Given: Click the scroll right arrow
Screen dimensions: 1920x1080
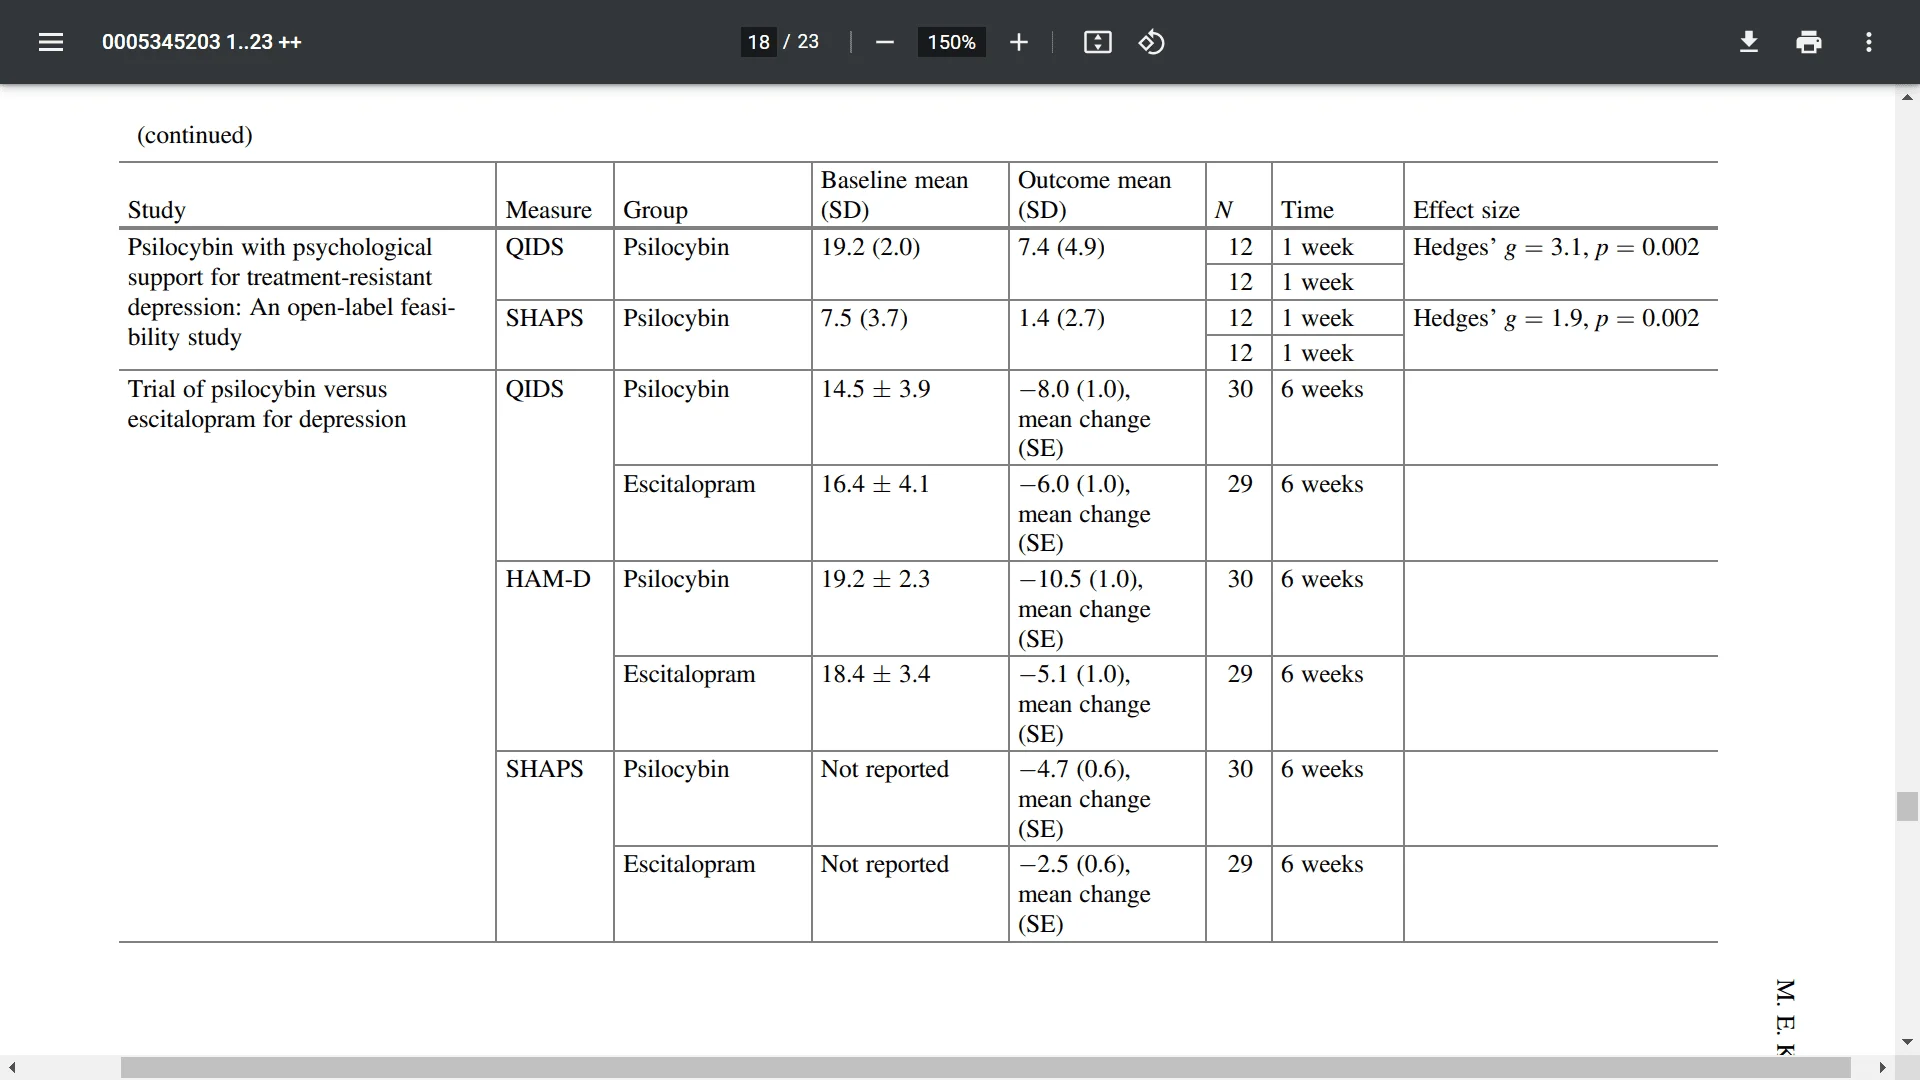Looking at the screenshot, I should [x=1882, y=1068].
